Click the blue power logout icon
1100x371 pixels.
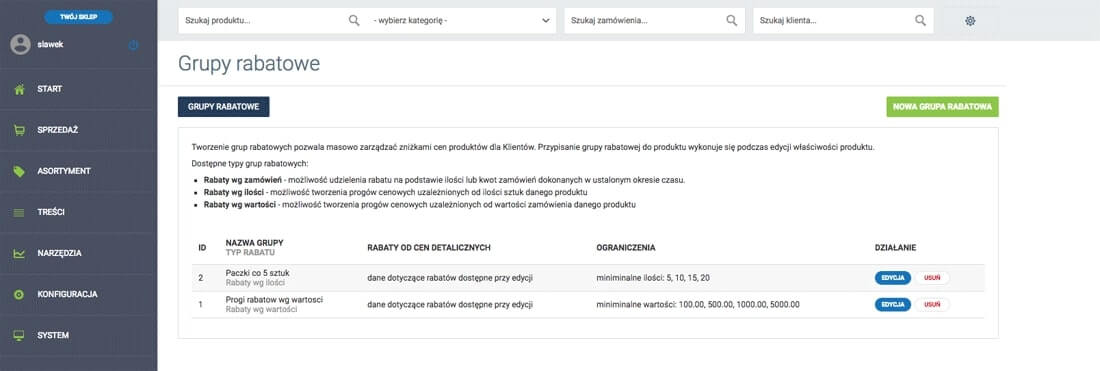pos(133,45)
